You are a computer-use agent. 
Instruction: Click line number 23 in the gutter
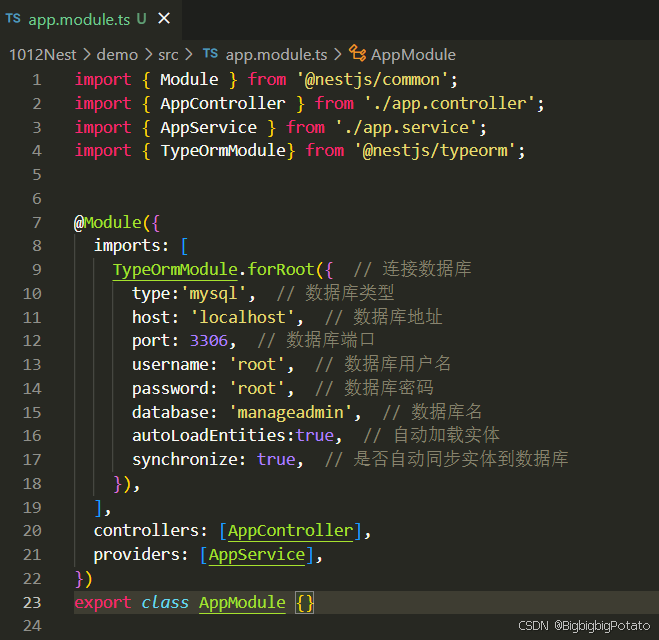pos(32,603)
